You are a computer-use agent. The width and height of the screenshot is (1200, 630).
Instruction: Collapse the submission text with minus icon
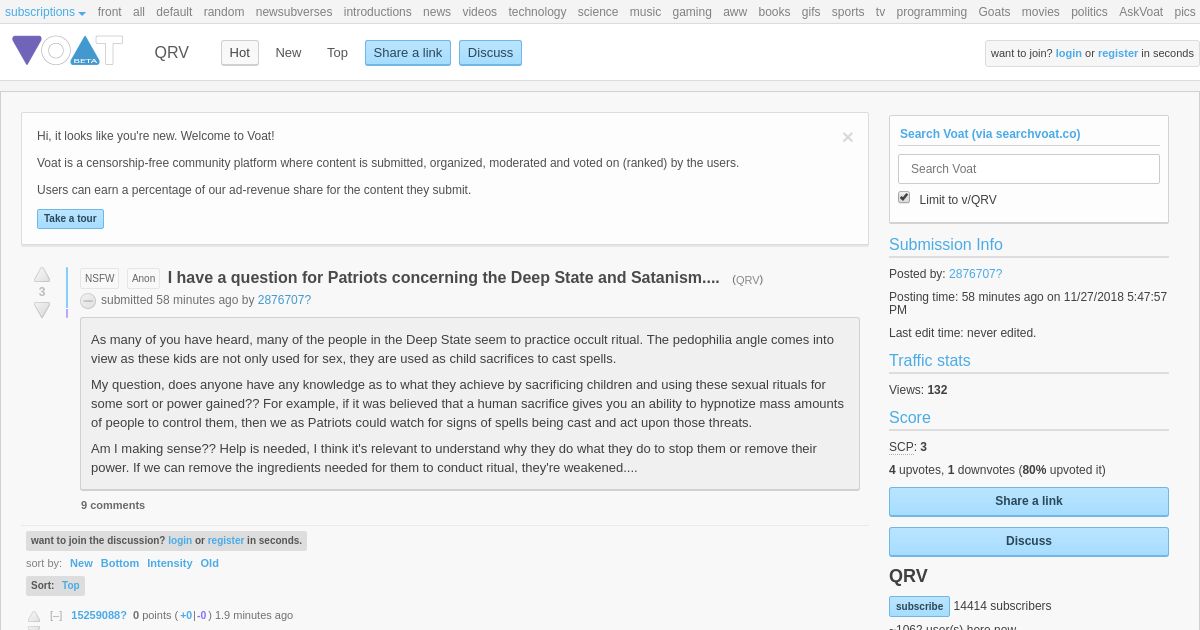click(x=88, y=301)
